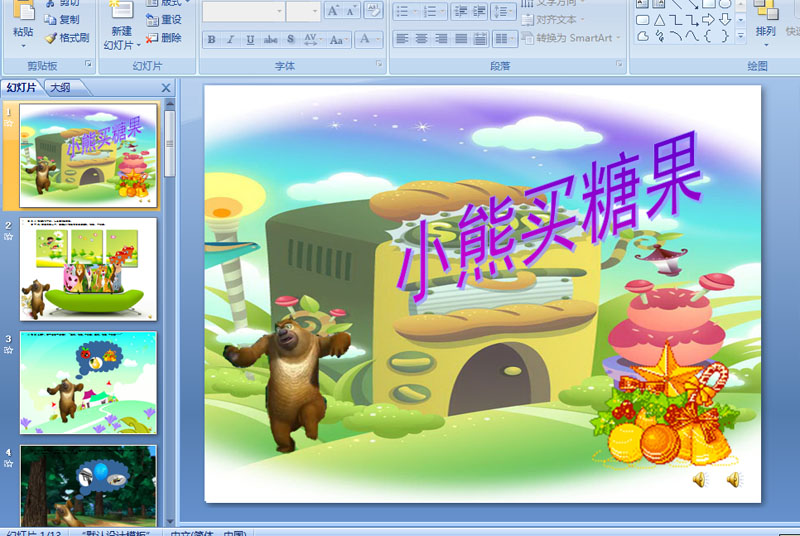Click thumbnail pane vertical scrollbar handle
The image size is (800, 536).
170,143
